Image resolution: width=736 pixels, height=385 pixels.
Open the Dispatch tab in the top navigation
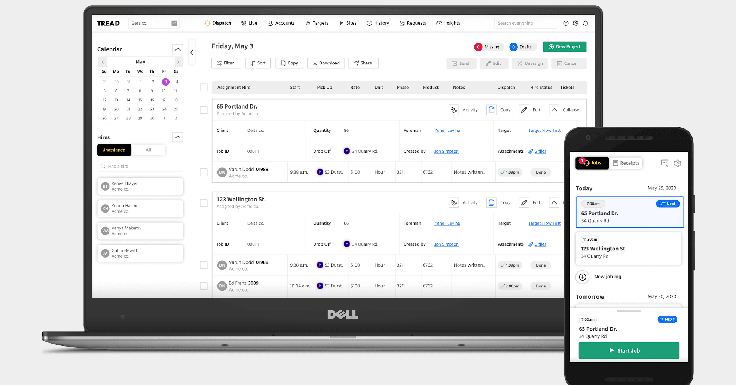[218, 23]
